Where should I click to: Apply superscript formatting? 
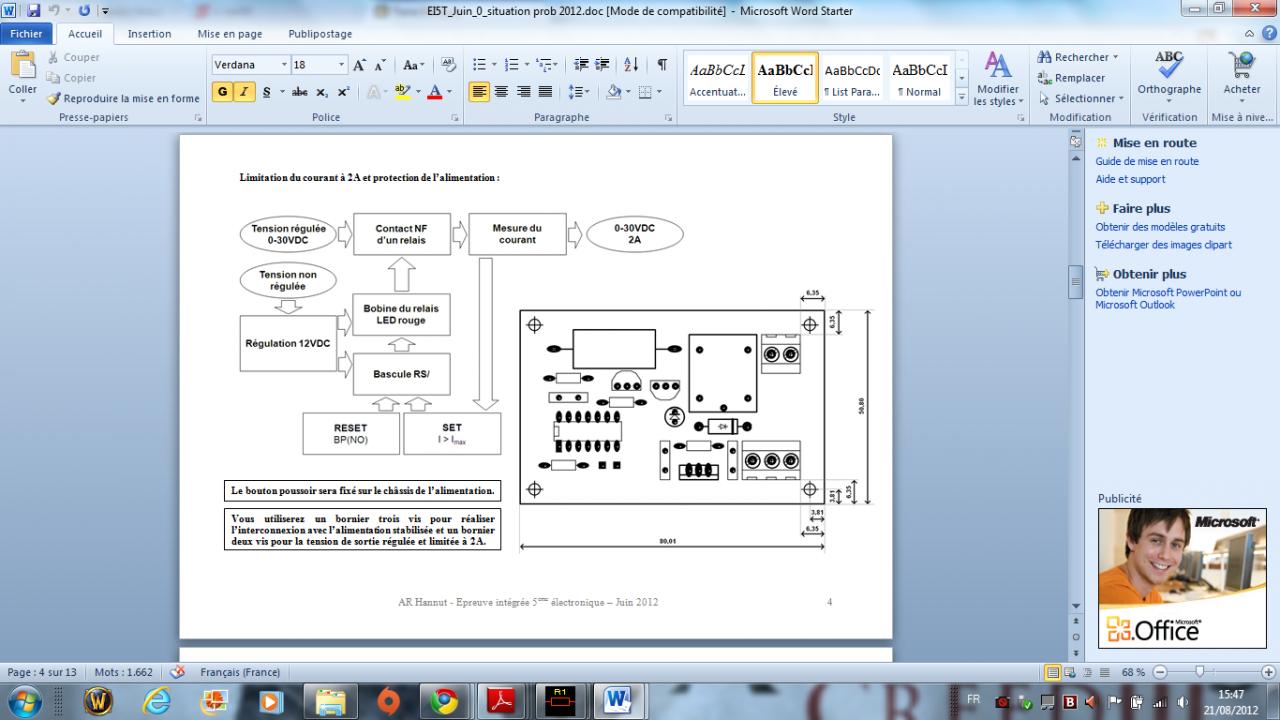[342, 92]
